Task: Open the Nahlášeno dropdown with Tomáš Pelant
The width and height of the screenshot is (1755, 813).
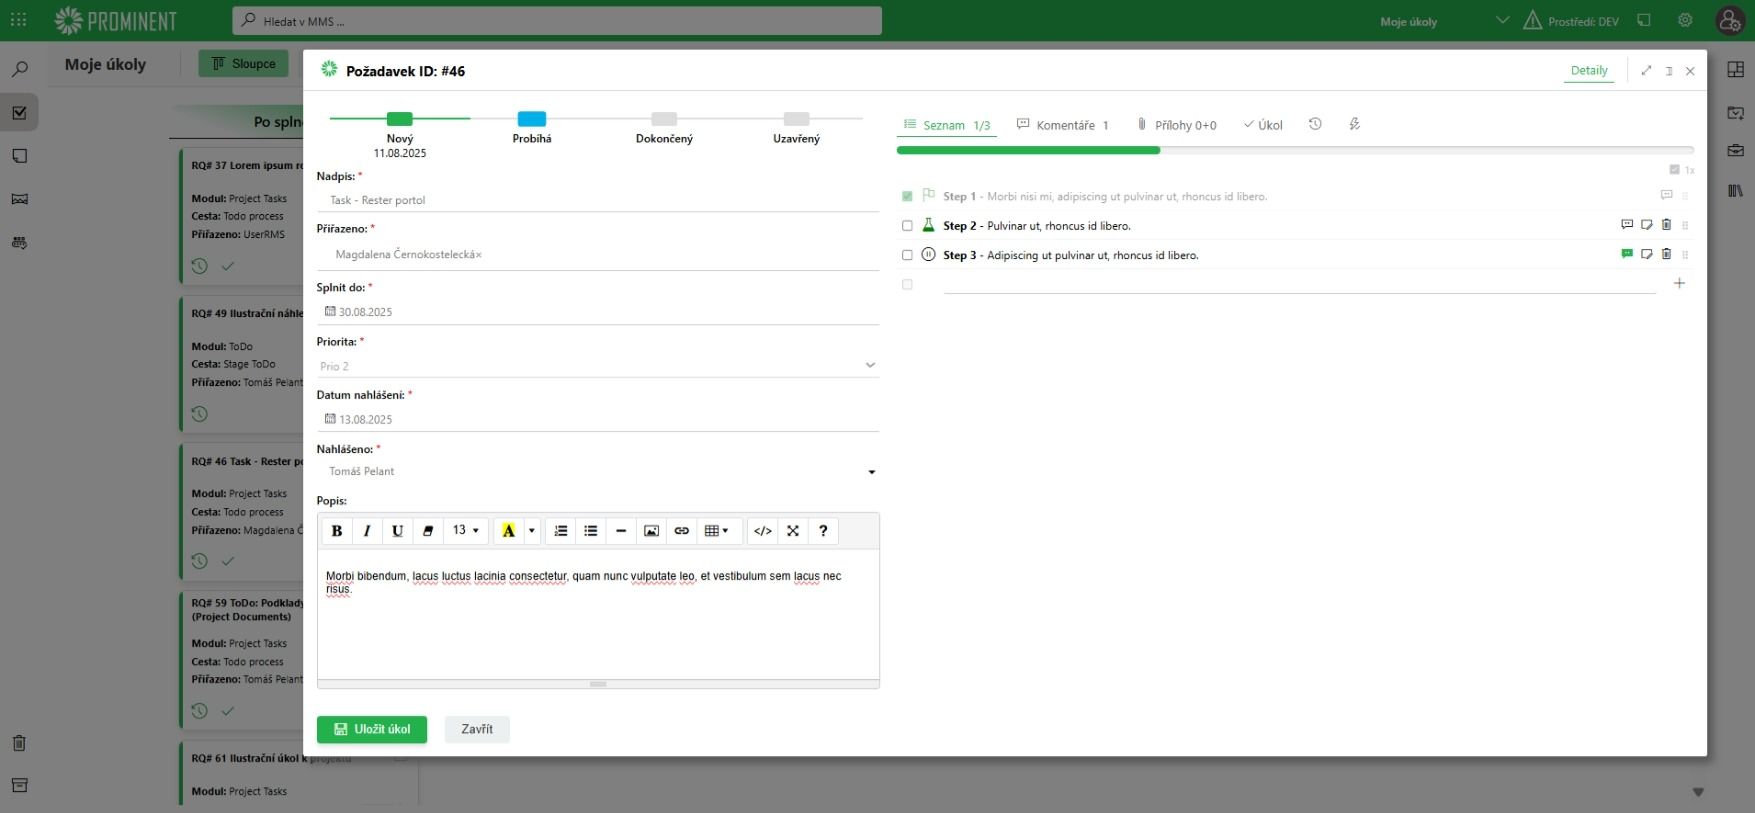Action: pos(871,472)
